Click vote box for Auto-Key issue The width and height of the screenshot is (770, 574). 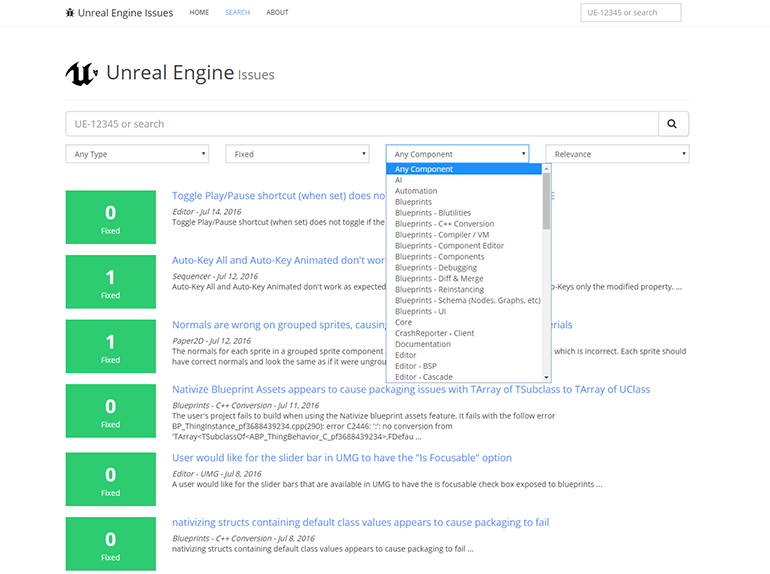110,281
